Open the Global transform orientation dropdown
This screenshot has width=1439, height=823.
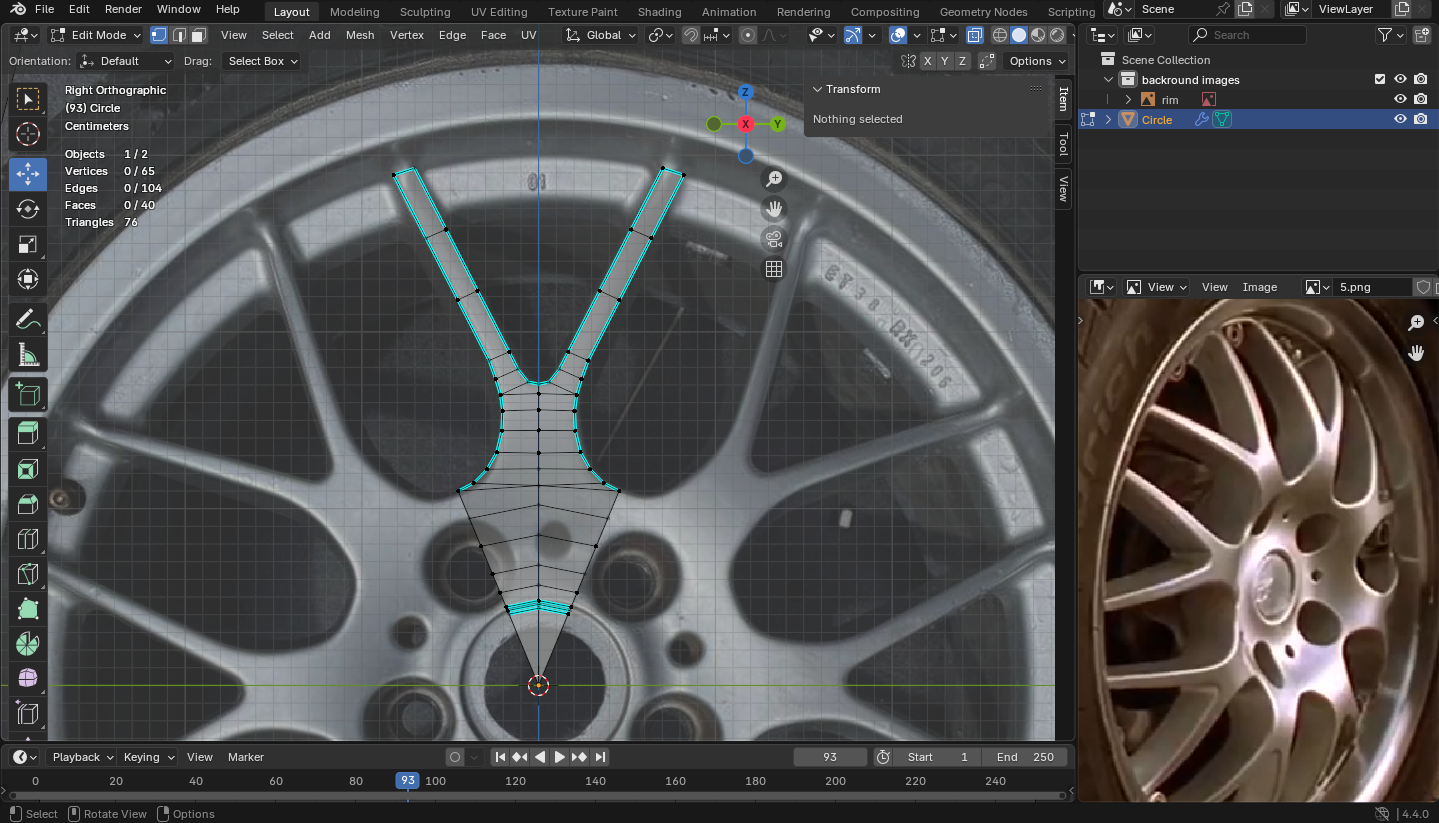tap(601, 35)
